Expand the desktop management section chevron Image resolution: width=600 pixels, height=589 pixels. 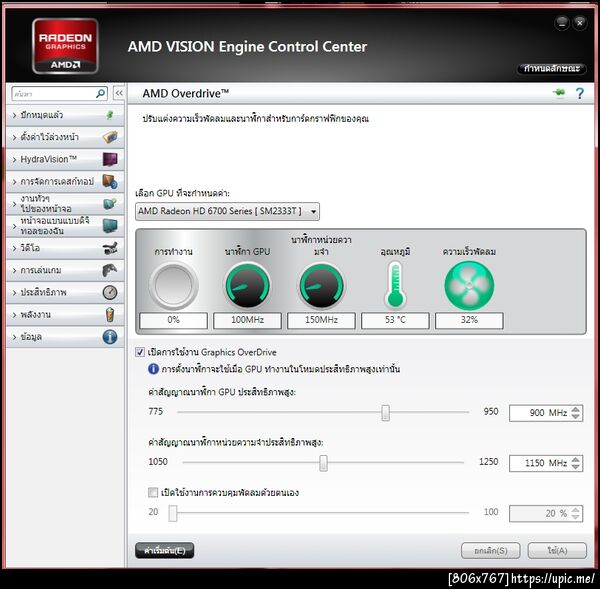pyautogui.click(x=14, y=182)
